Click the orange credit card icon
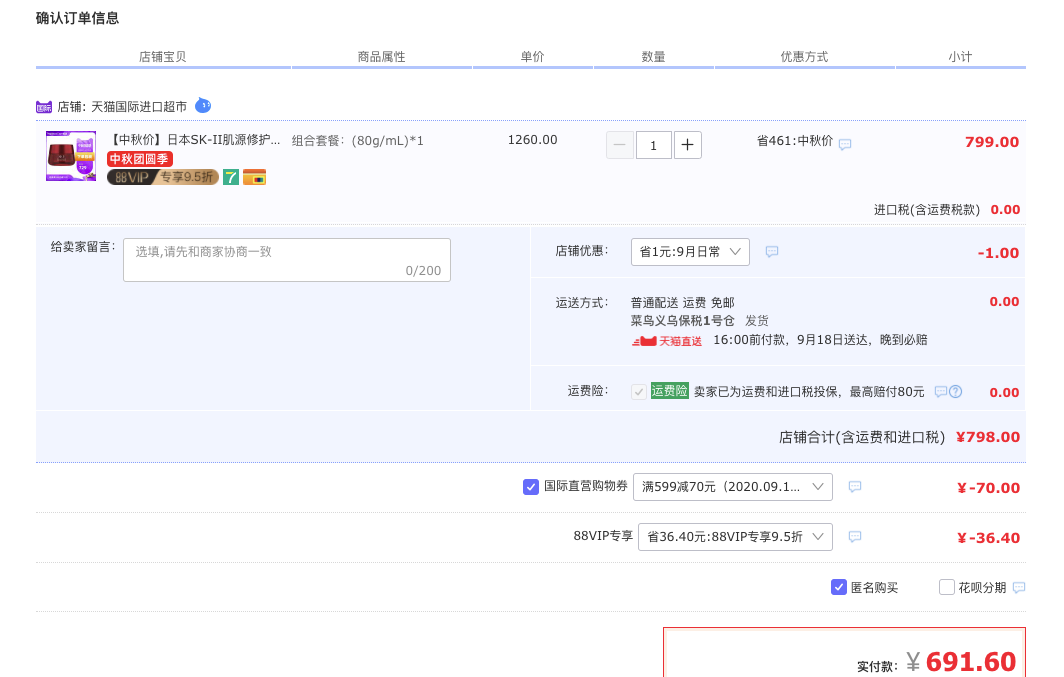Image resolution: width=1064 pixels, height=677 pixels. click(x=254, y=177)
